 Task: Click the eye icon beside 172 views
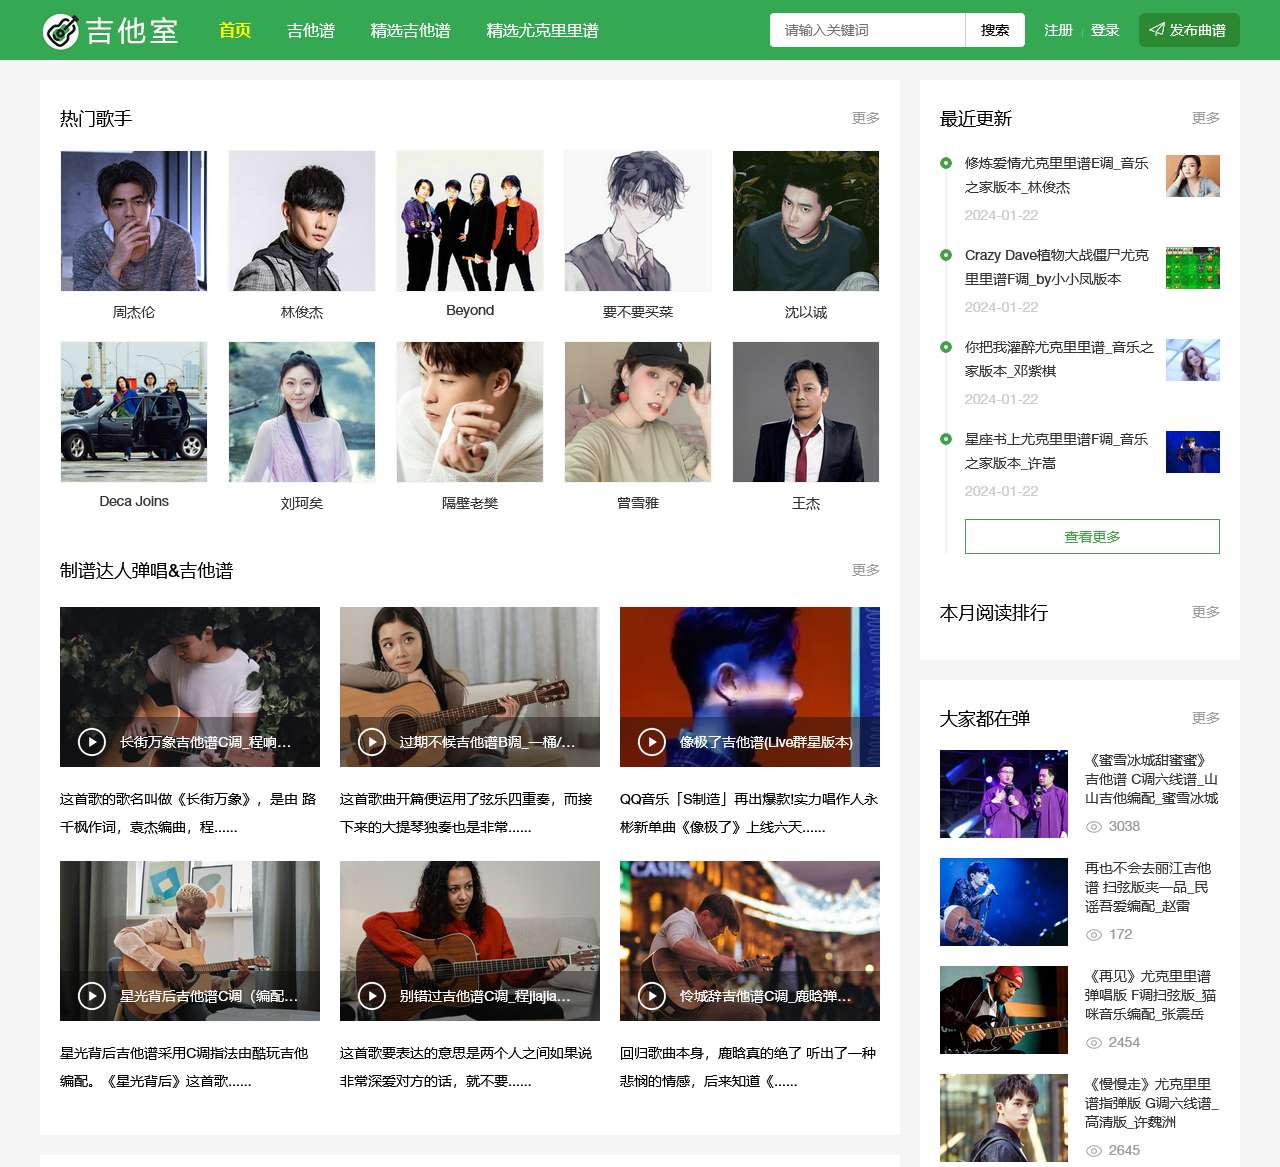(x=1094, y=935)
